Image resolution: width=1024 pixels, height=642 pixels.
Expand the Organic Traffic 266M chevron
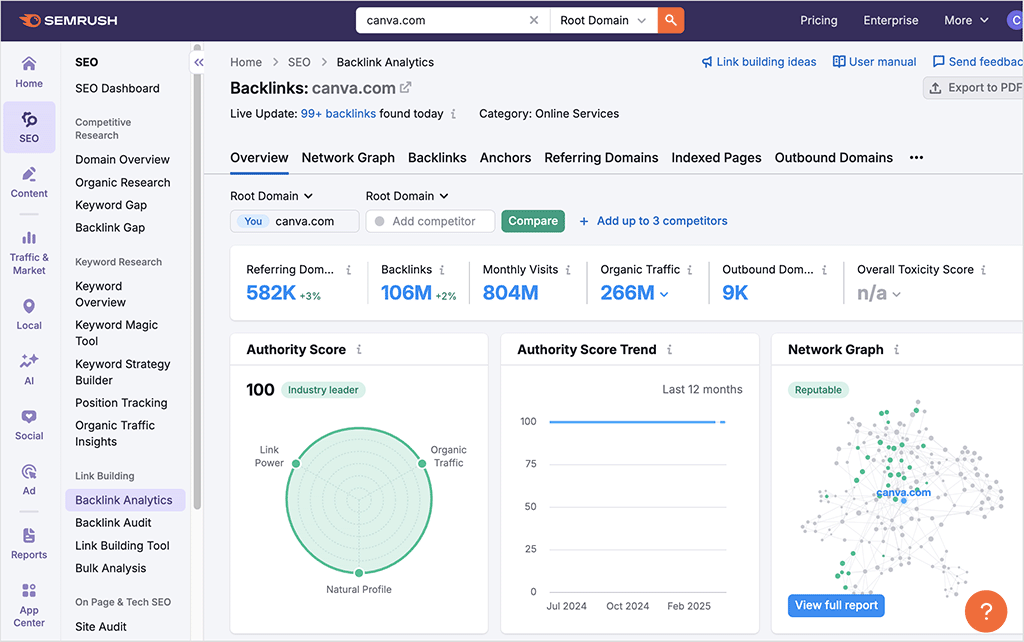[664, 295]
